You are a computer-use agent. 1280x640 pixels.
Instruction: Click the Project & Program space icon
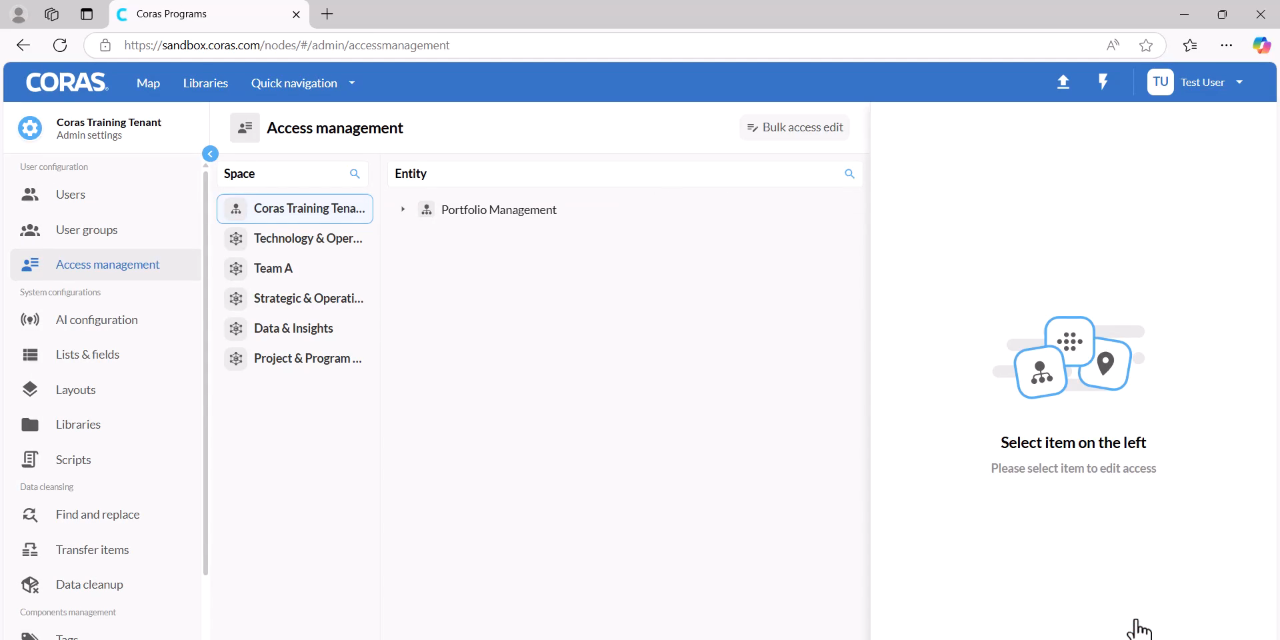(x=236, y=359)
